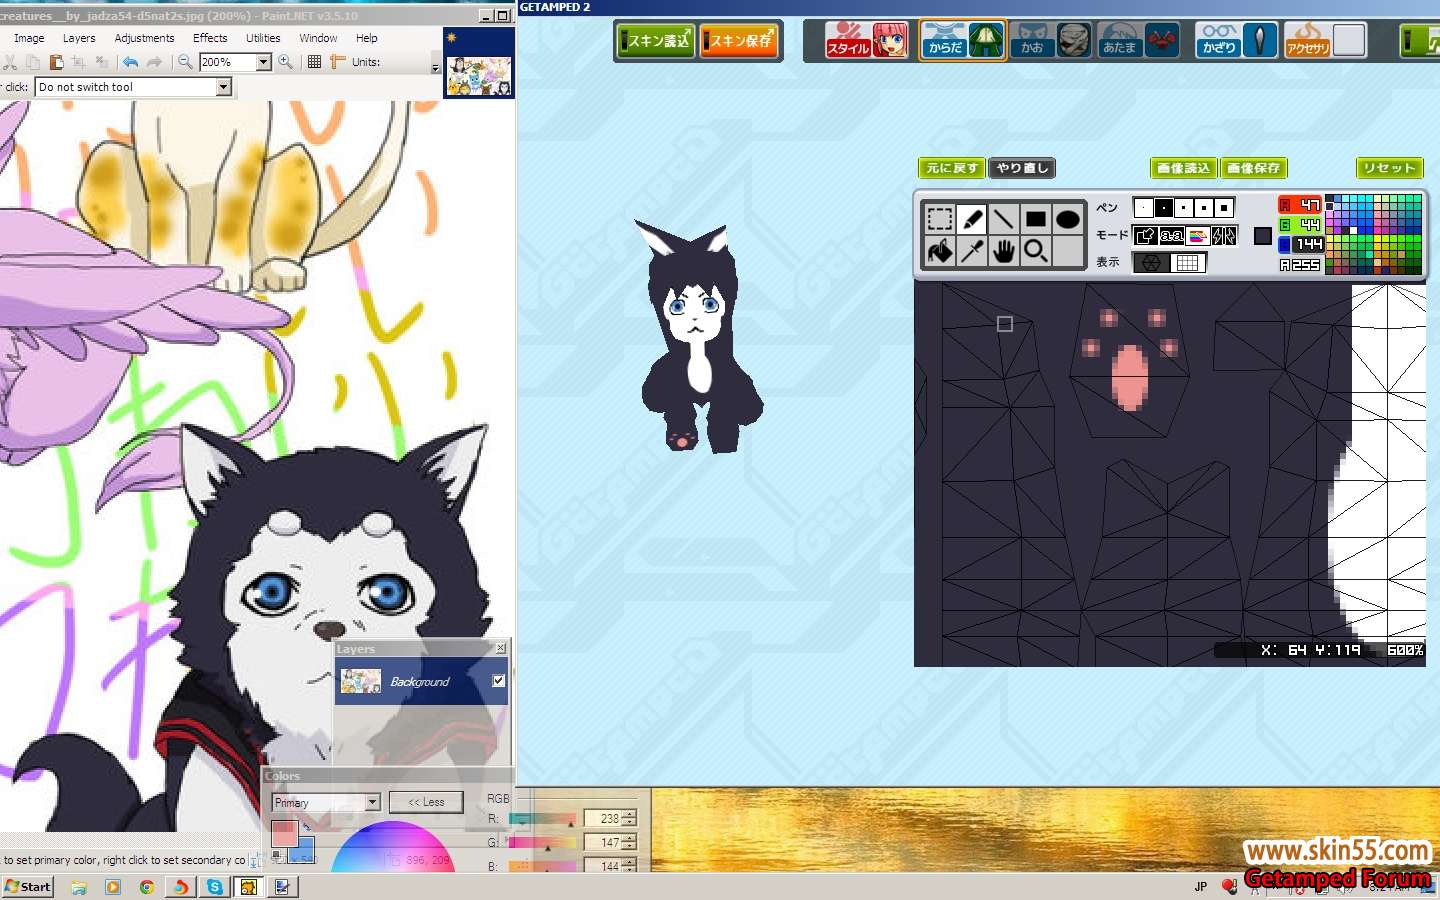
Task: Click the R value field showing 238
Action: coord(603,818)
